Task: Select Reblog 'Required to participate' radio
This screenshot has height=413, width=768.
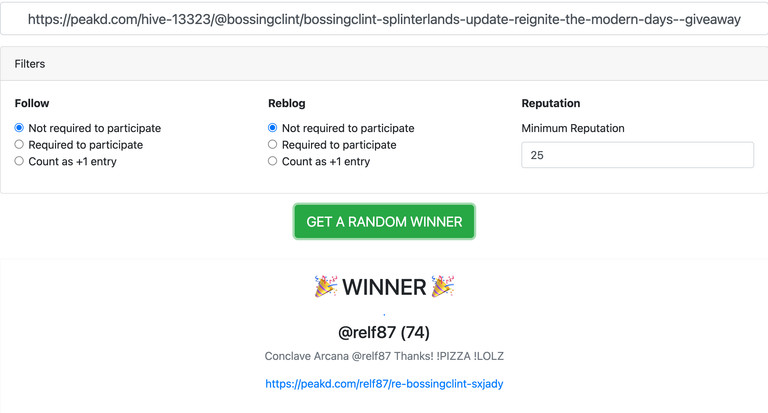Action: click(272, 145)
